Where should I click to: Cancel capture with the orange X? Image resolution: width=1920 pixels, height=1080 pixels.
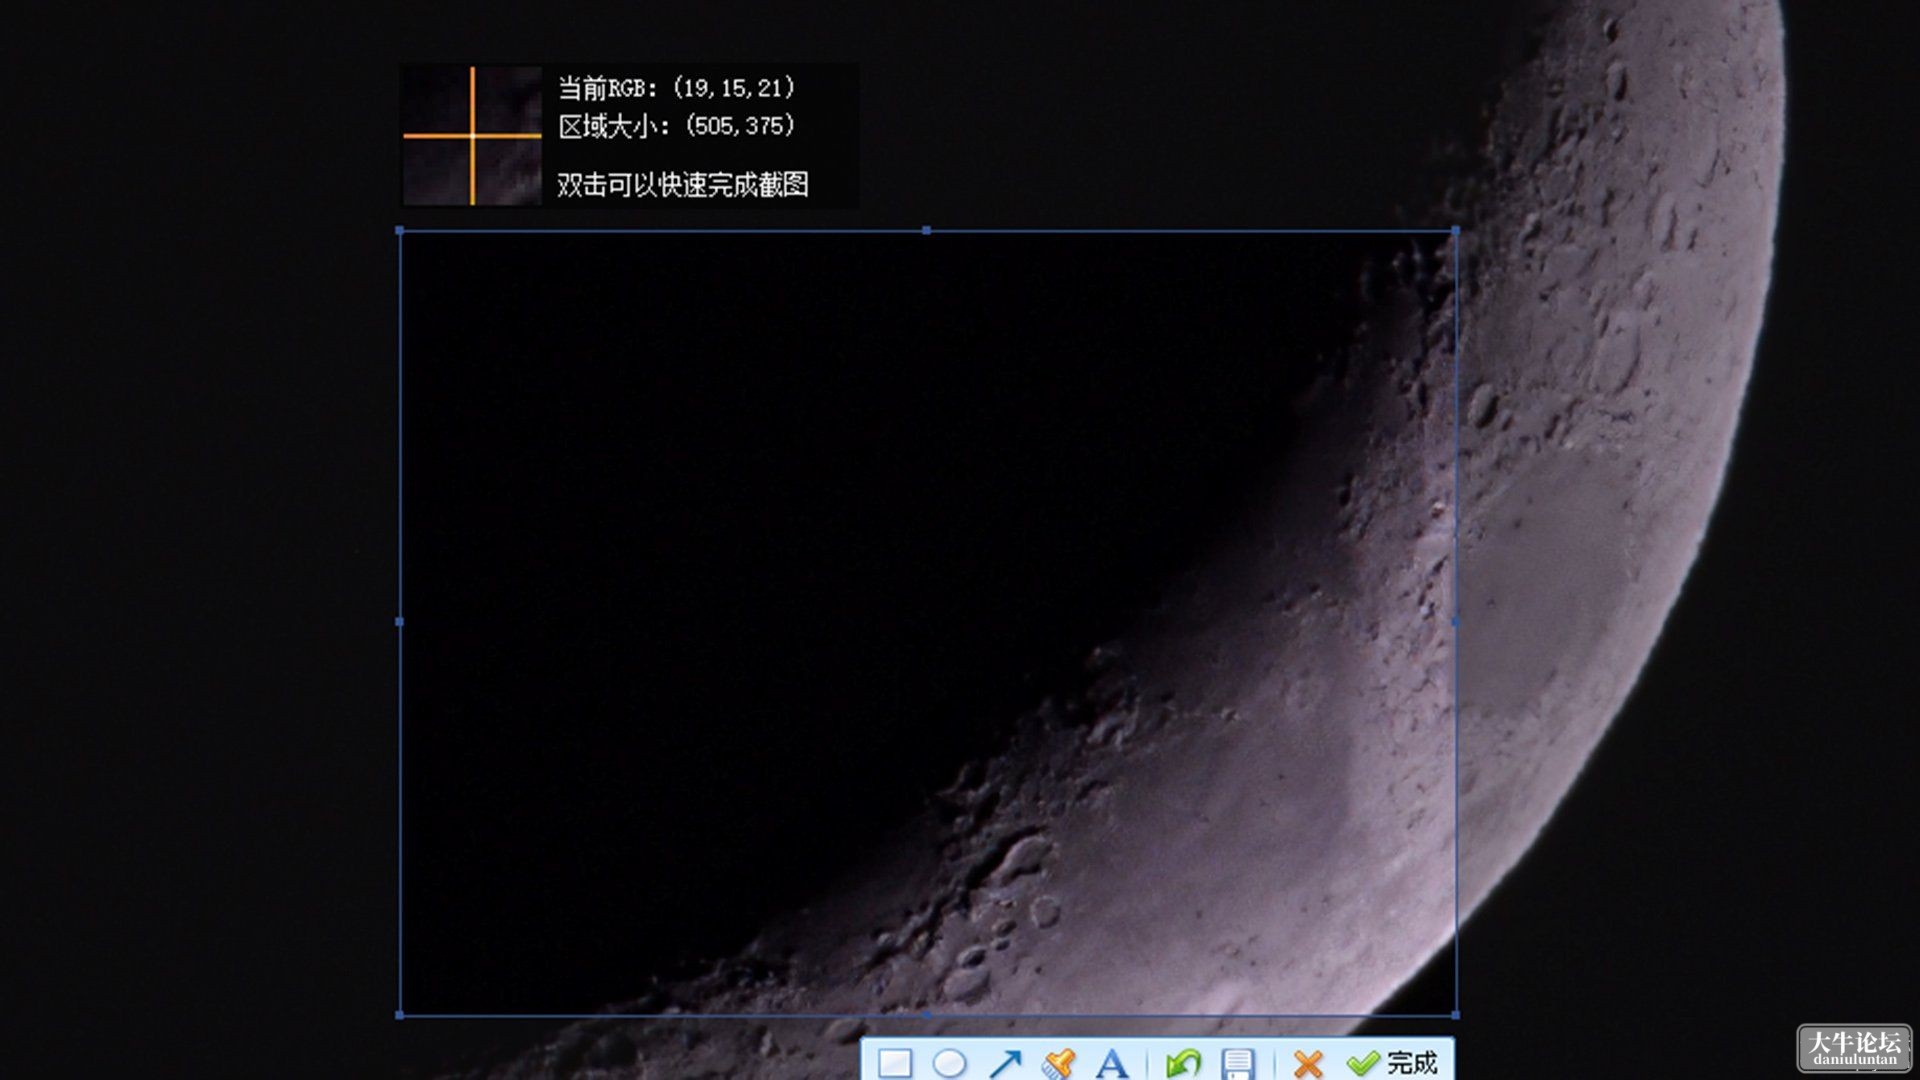pos(1307,1062)
